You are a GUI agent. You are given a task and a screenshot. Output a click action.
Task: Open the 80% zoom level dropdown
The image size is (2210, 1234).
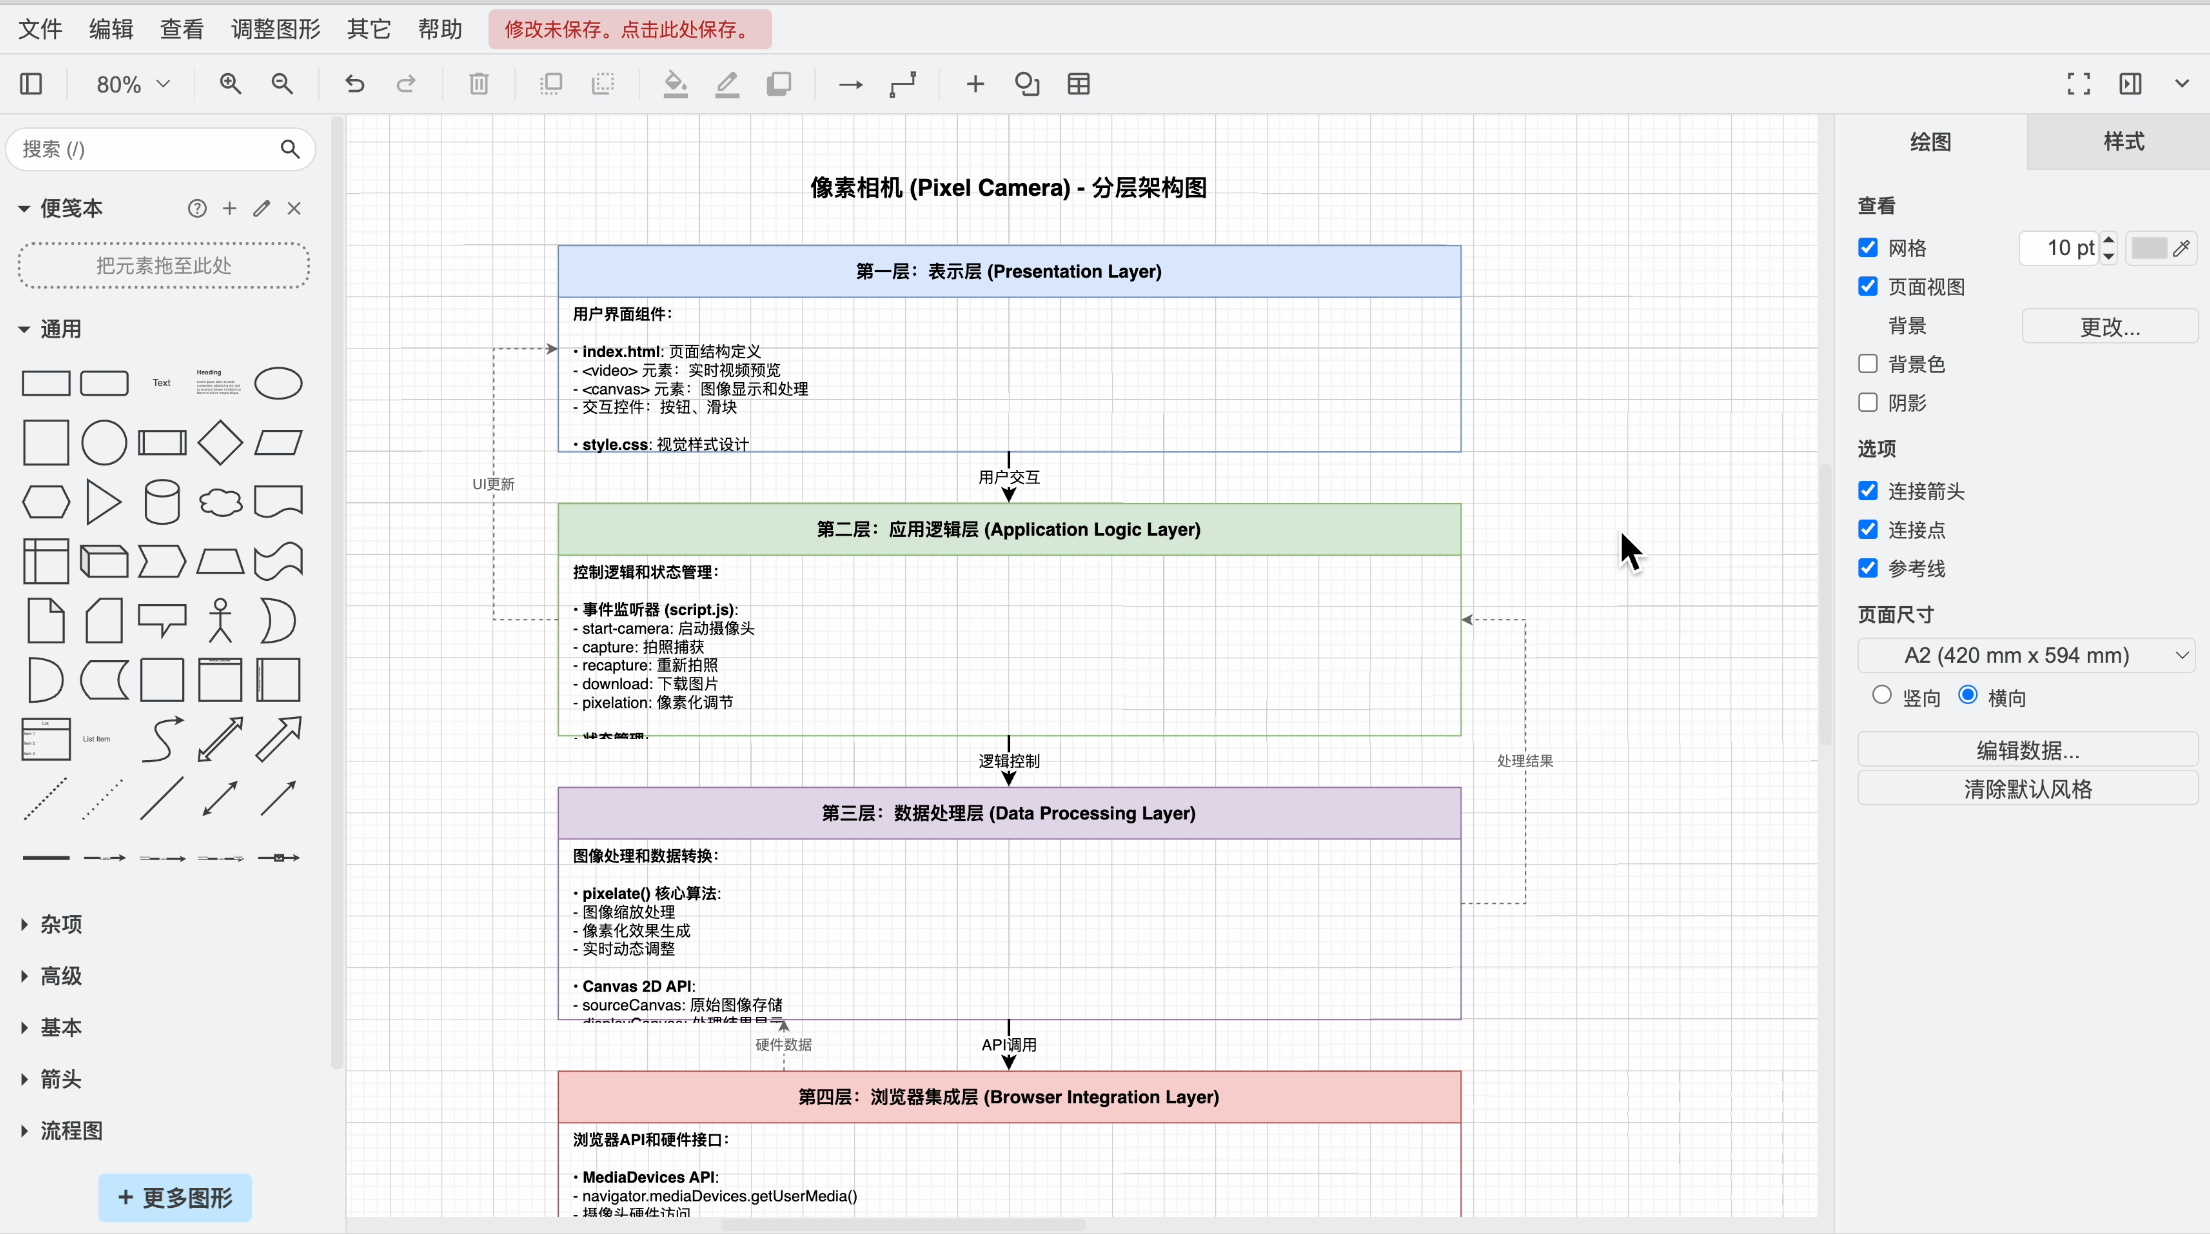[x=133, y=84]
